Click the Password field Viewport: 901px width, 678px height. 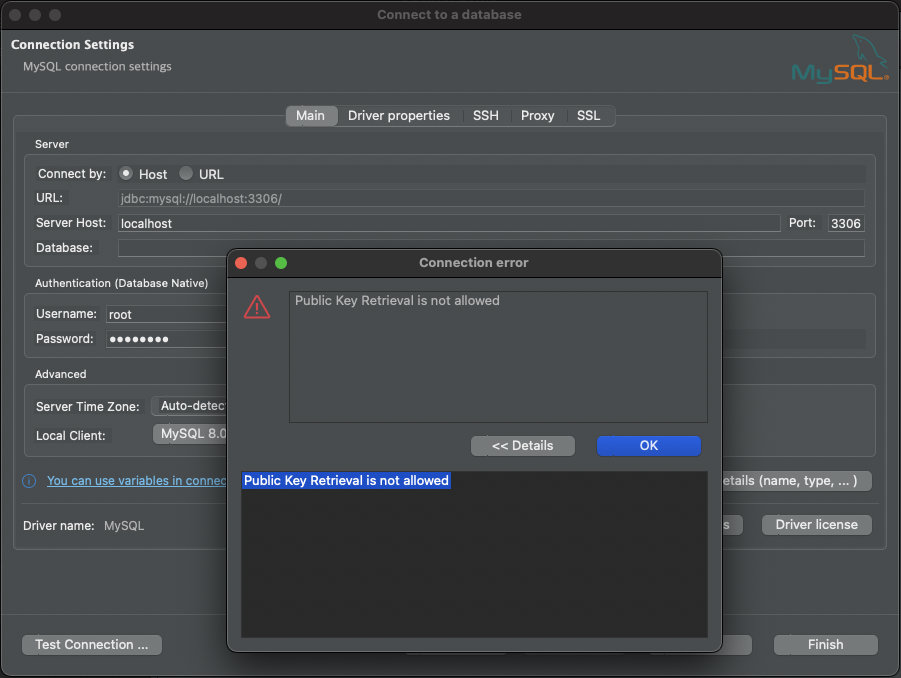click(167, 339)
